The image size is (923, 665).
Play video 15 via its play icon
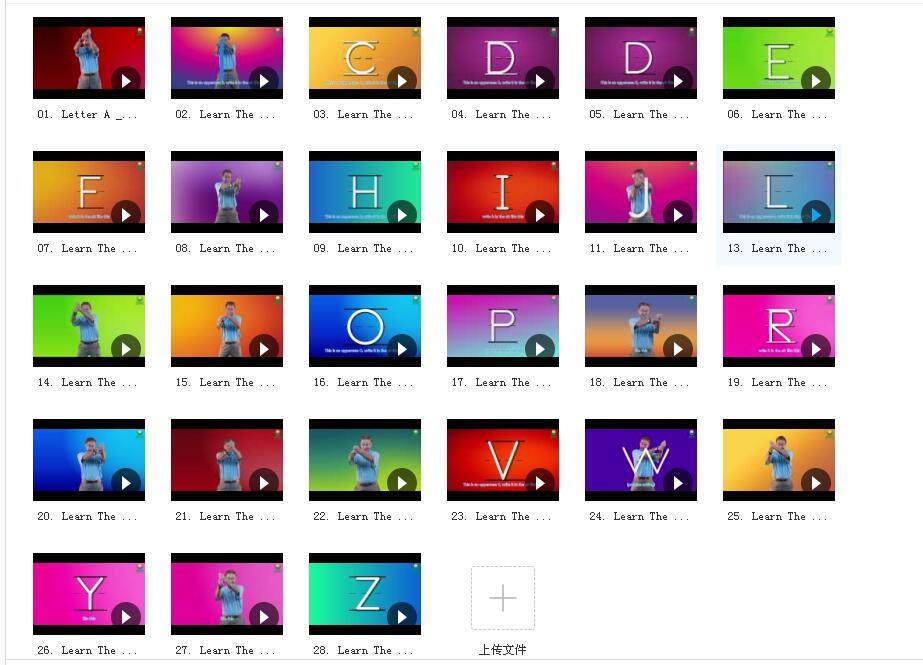264,348
